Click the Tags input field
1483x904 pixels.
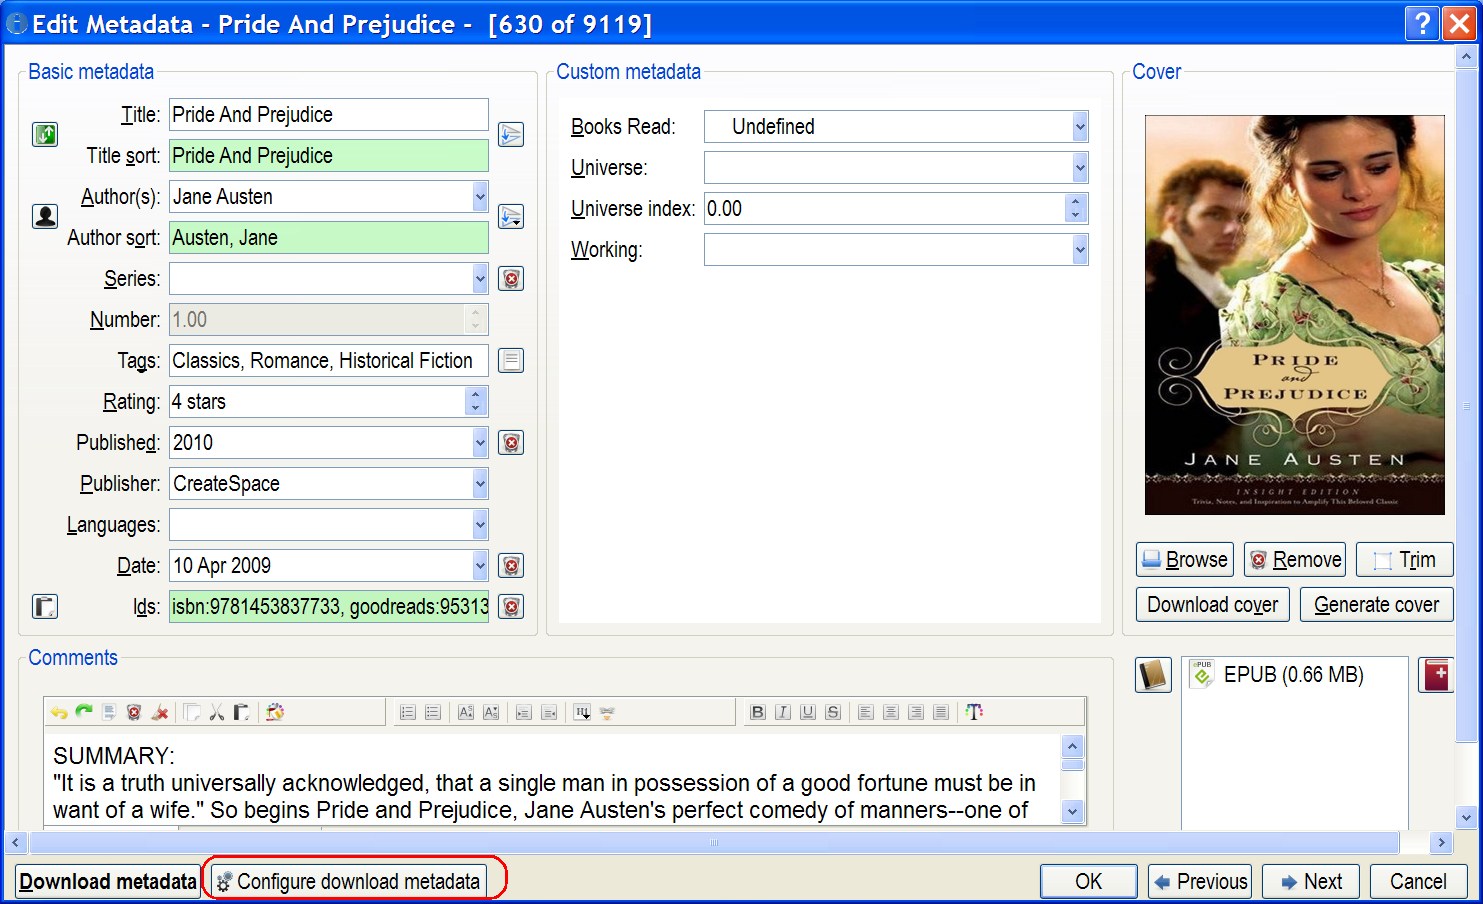(329, 361)
